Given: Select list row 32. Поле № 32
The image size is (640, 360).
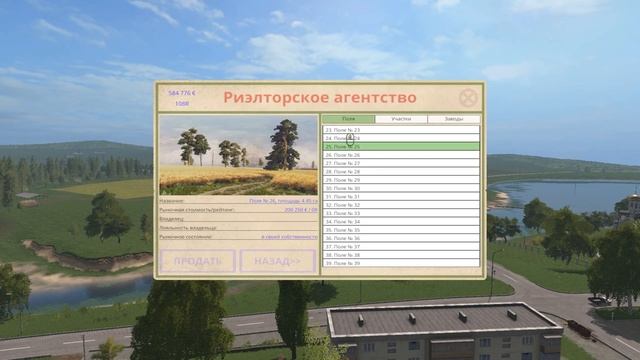Looking at the screenshot, I should 401,205.
